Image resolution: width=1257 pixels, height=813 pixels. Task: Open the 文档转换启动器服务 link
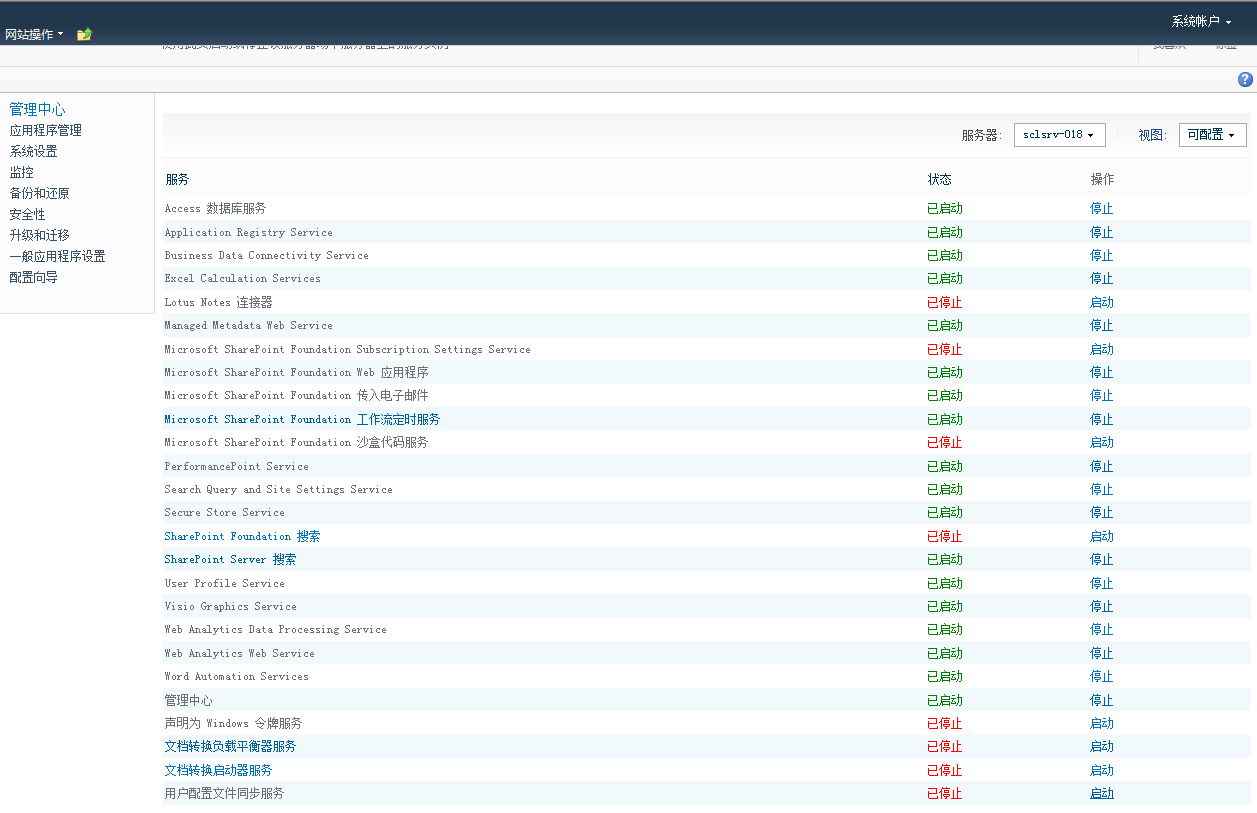pos(218,770)
